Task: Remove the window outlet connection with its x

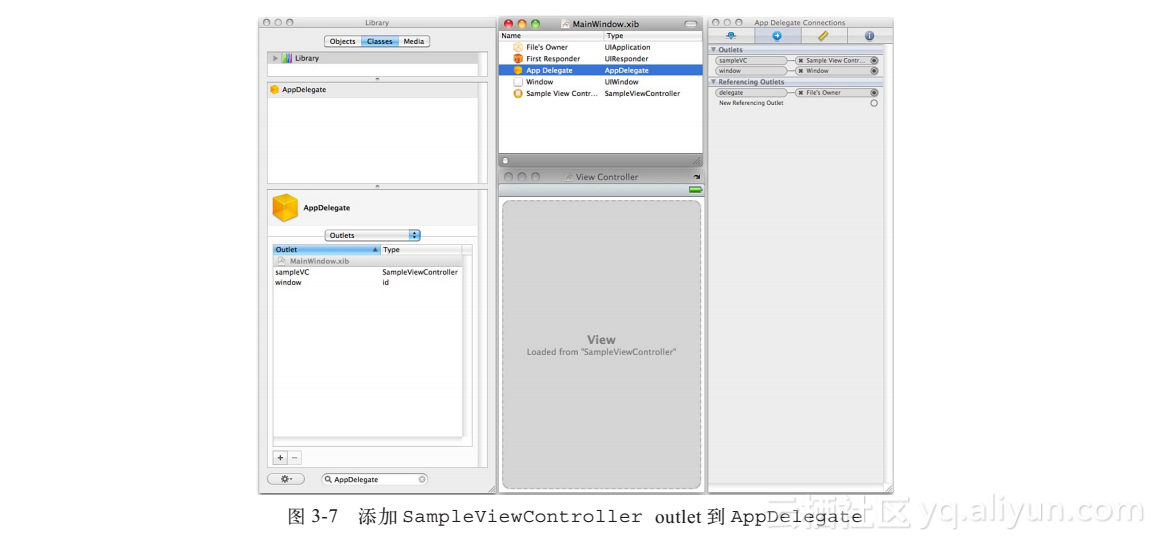Action: pyautogui.click(x=801, y=71)
